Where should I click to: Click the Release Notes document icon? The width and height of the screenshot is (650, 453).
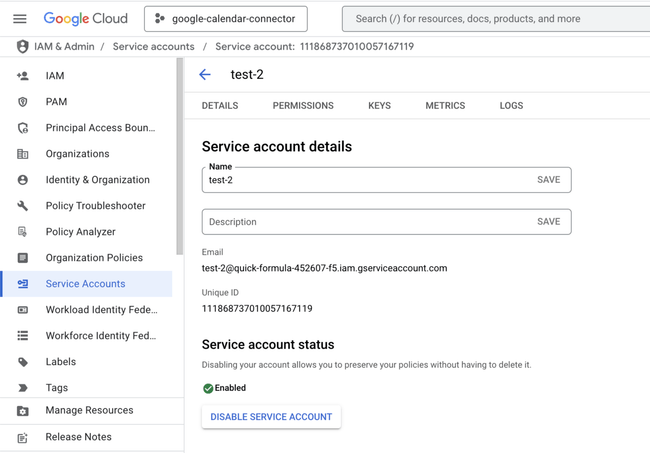pyautogui.click(x=23, y=437)
